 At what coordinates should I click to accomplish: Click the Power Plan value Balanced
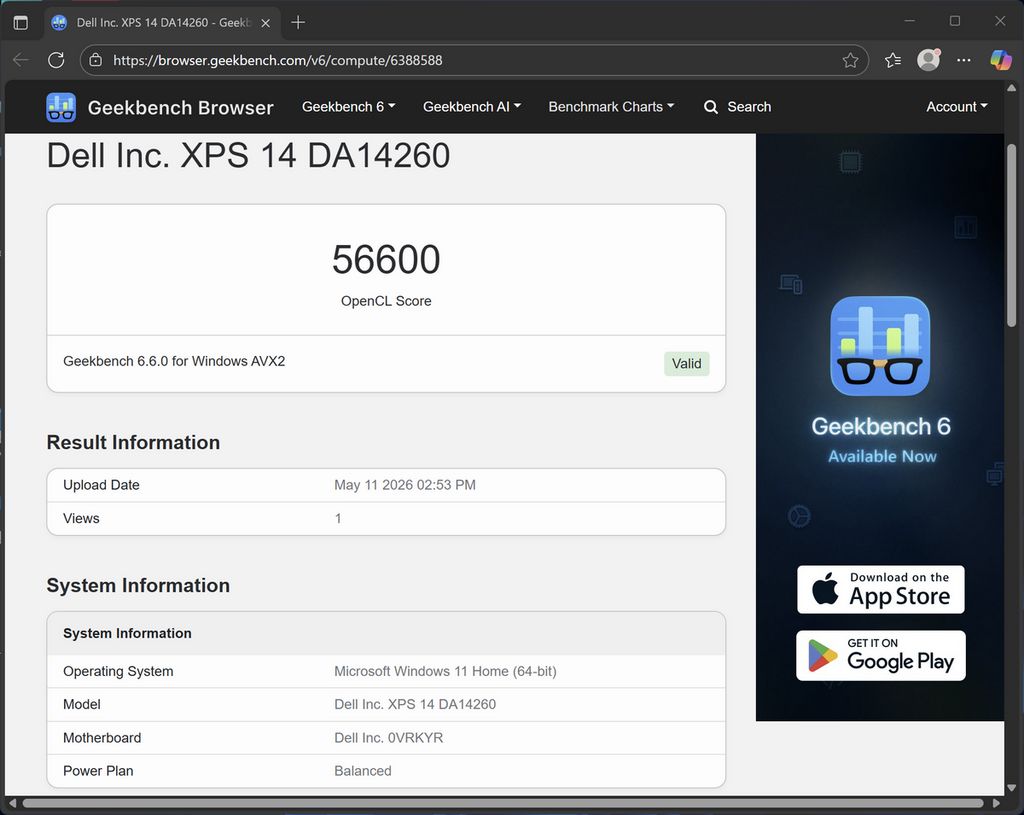(x=362, y=771)
